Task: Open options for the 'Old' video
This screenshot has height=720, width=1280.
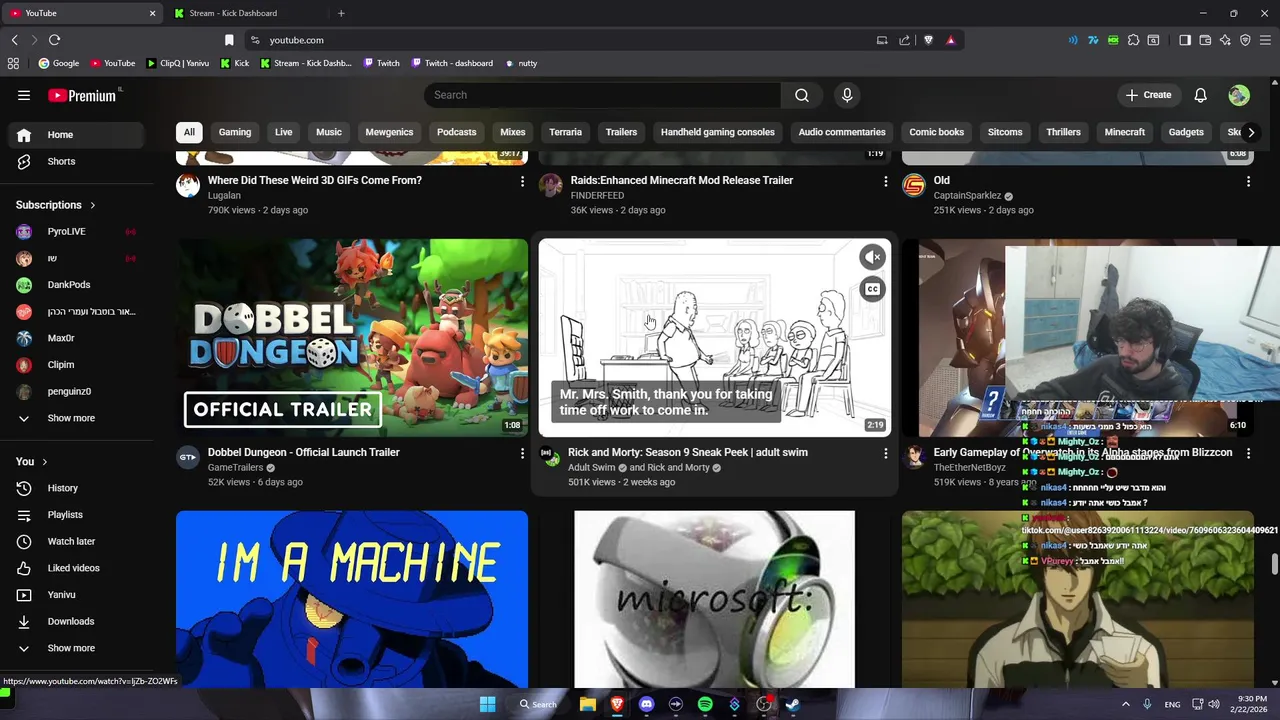Action: [x=1248, y=181]
